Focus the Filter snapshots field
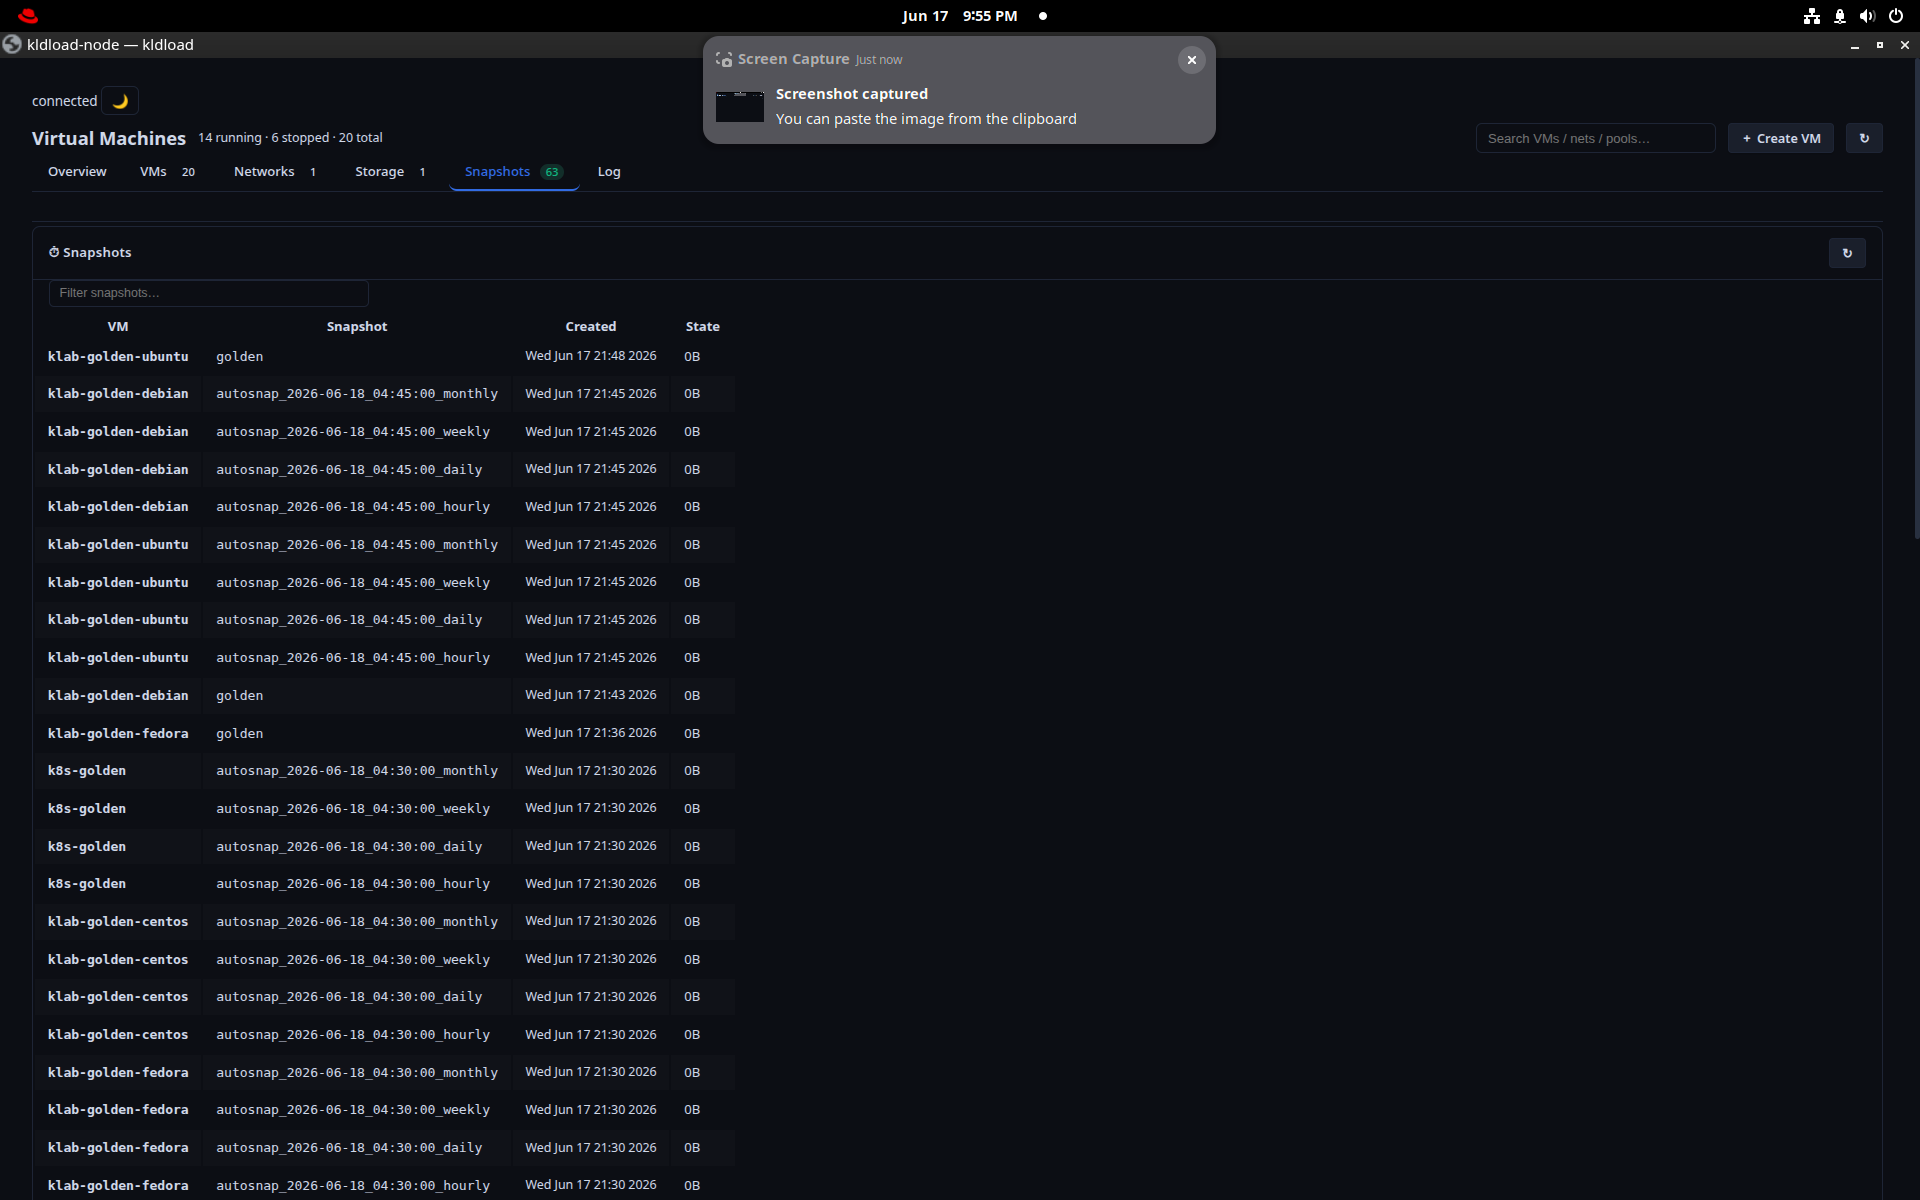Image resolution: width=1920 pixels, height=1200 pixels. point(209,293)
